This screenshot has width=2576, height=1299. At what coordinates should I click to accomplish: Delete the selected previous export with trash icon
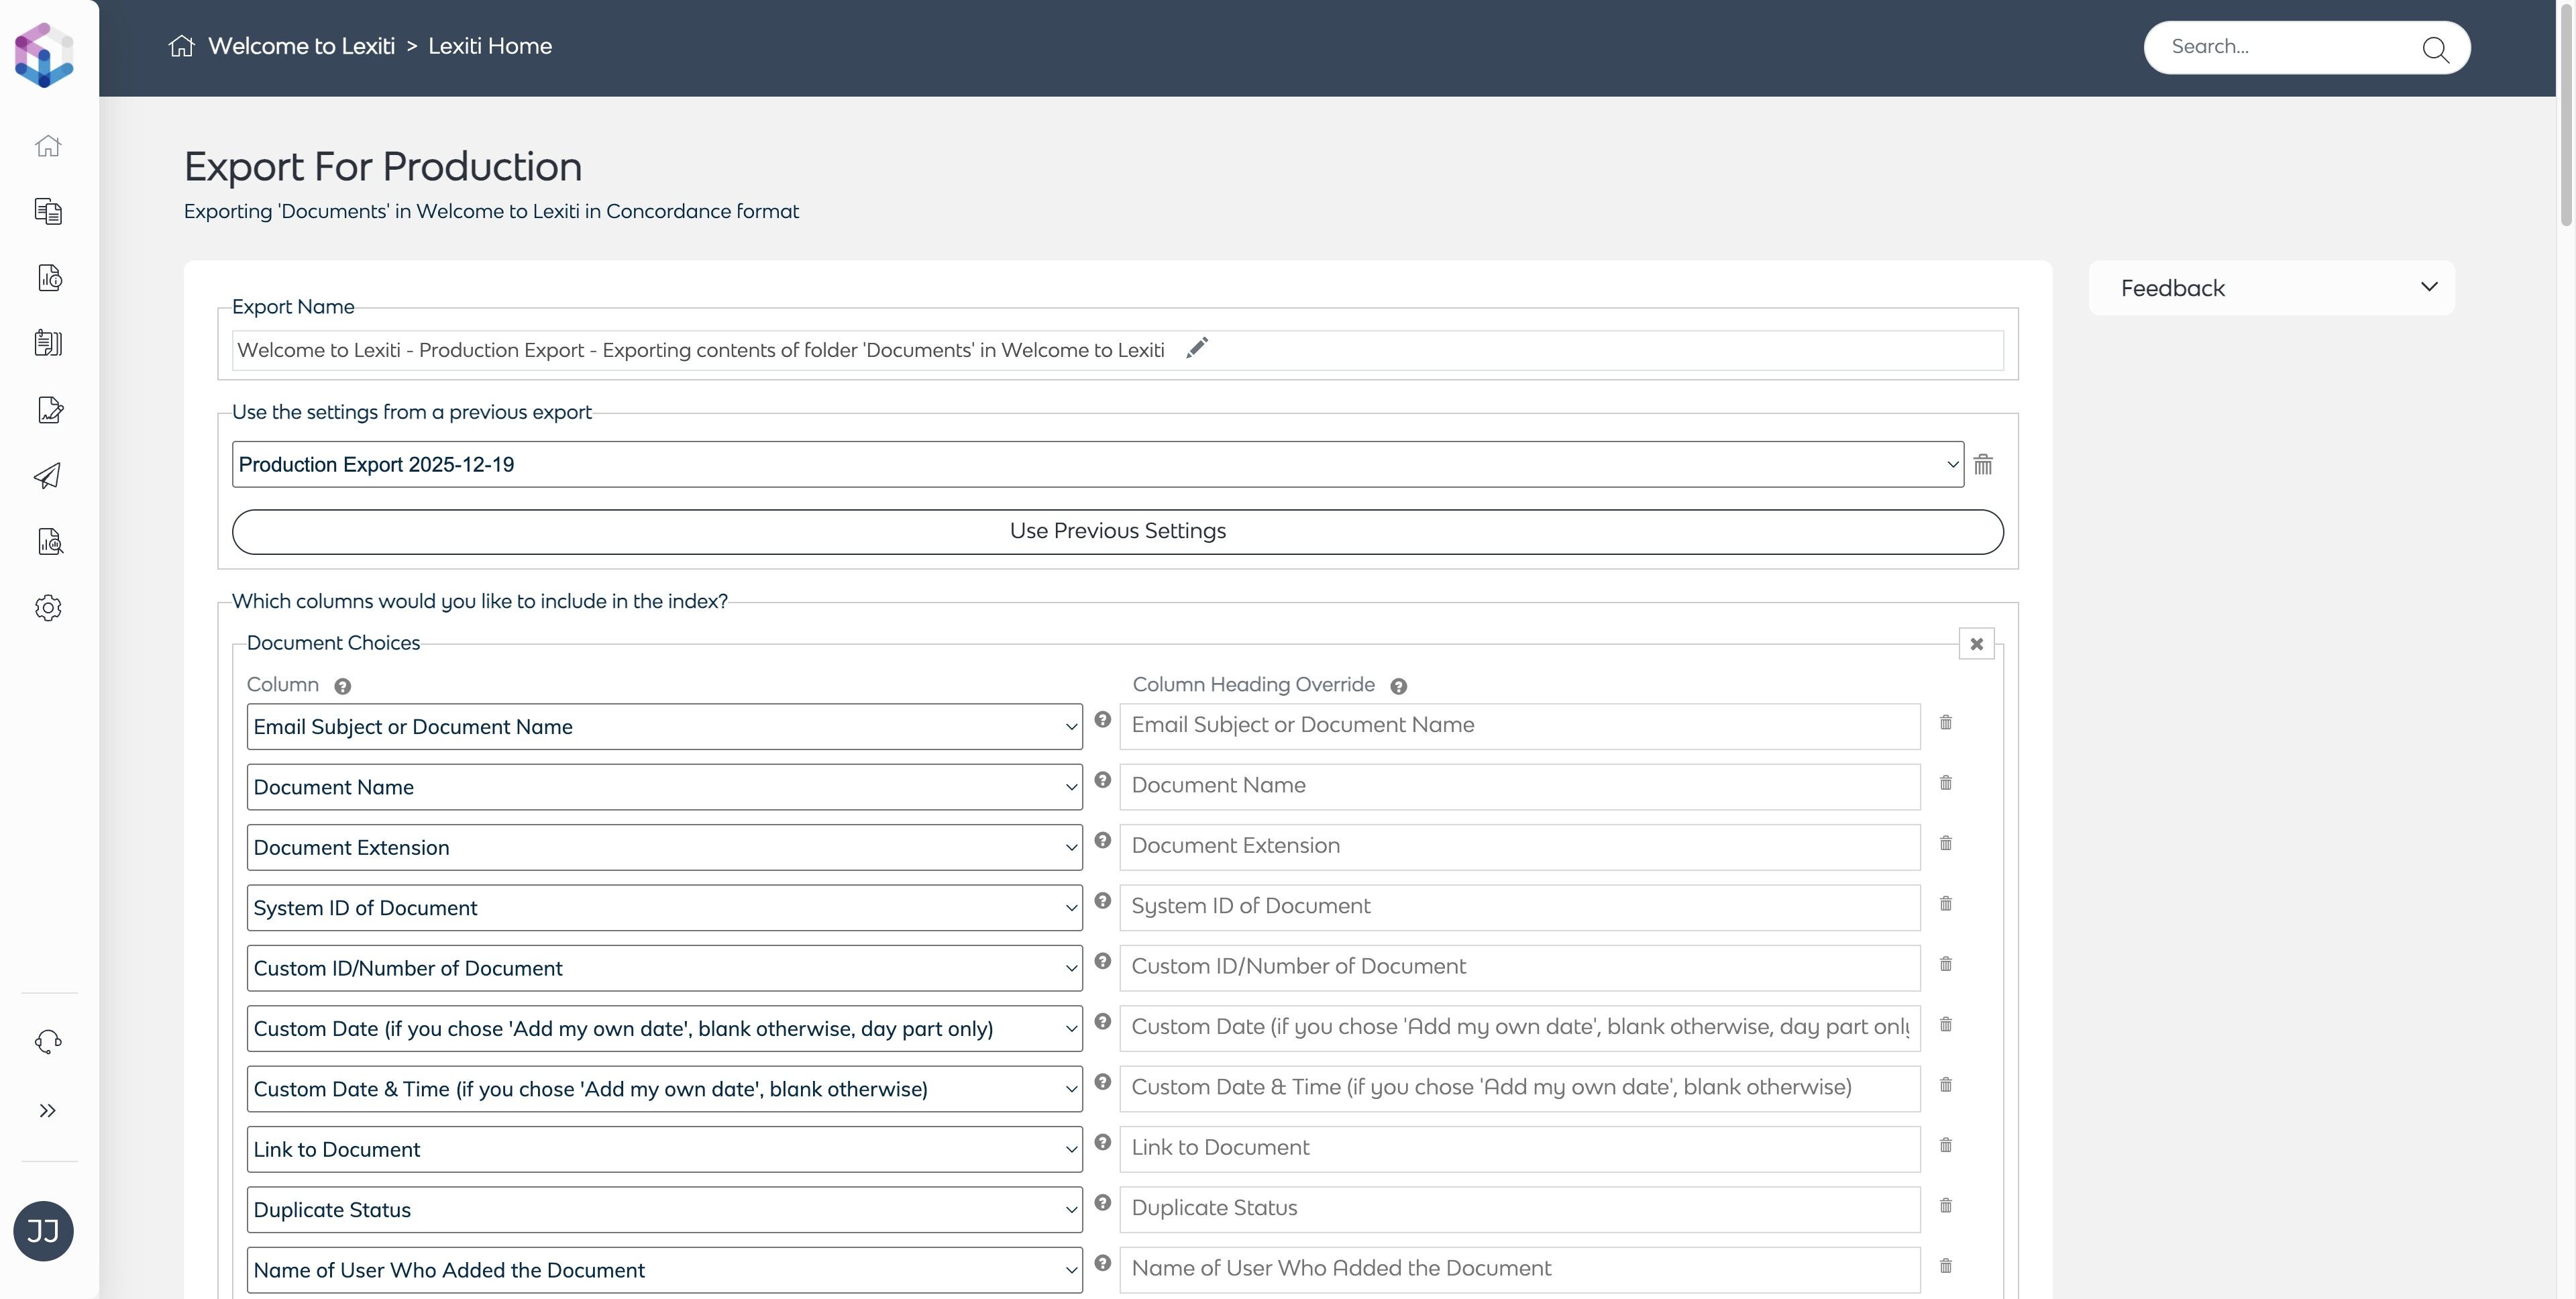[x=1983, y=465]
